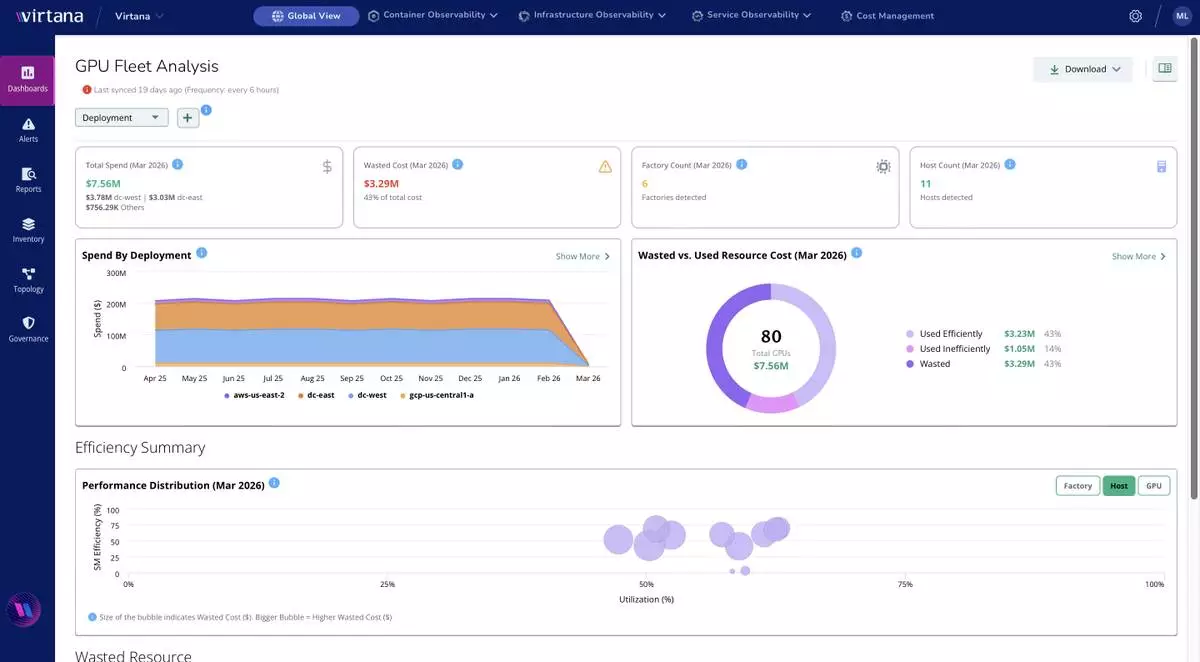This screenshot has width=1200, height=662.
Task: Open Alerts from the sidebar
Action: coord(28,128)
